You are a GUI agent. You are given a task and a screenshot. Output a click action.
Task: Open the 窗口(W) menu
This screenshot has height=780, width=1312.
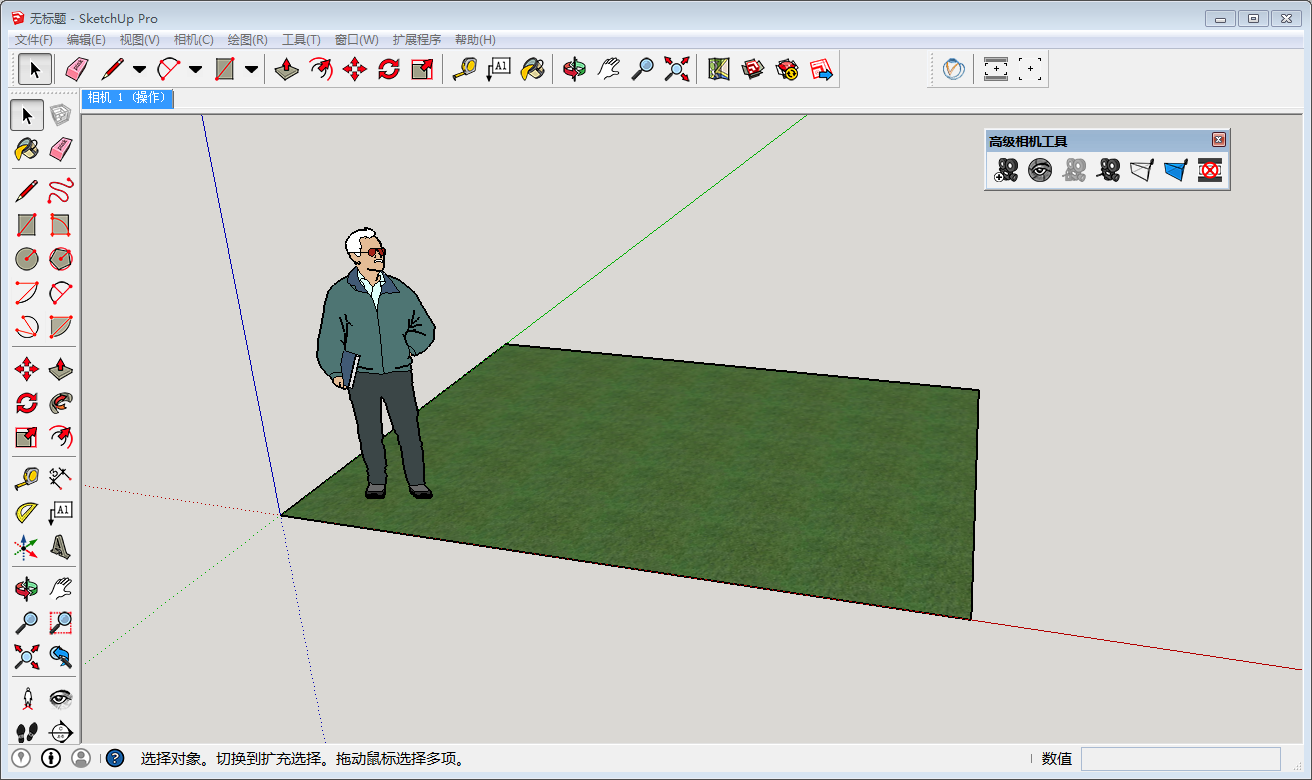click(x=356, y=40)
